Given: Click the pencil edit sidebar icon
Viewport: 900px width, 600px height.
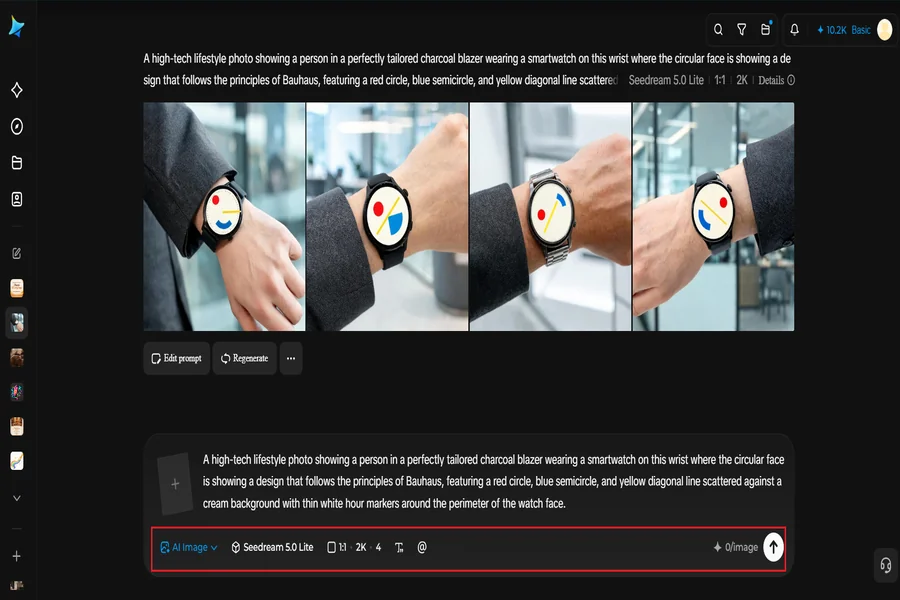Looking at the screenshot, I should (17, 253).
